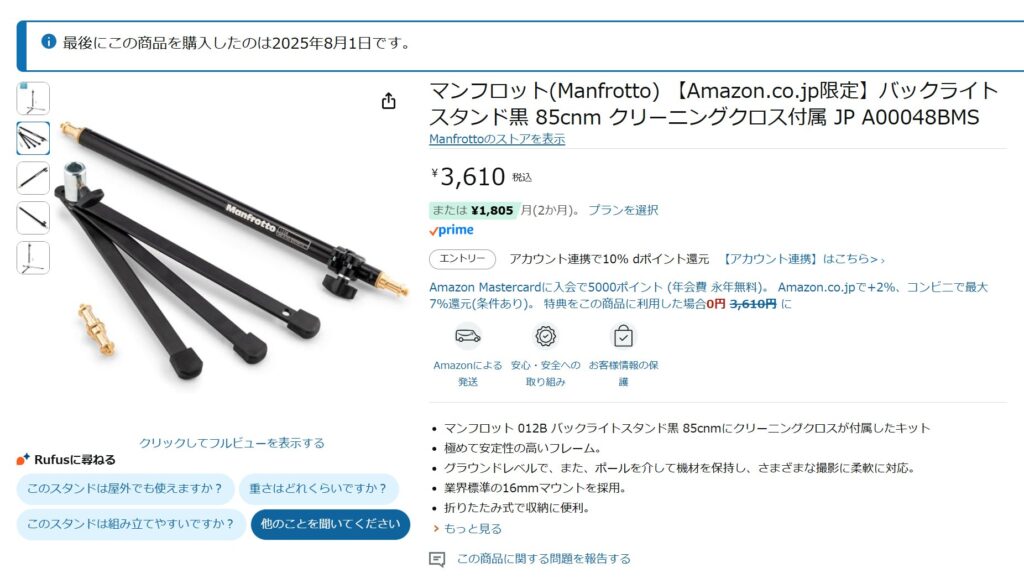Viewport: 1024px width, 578px height.
Task: Open the Manfrottoのストアを表示 link
Action: click(497, 139)
